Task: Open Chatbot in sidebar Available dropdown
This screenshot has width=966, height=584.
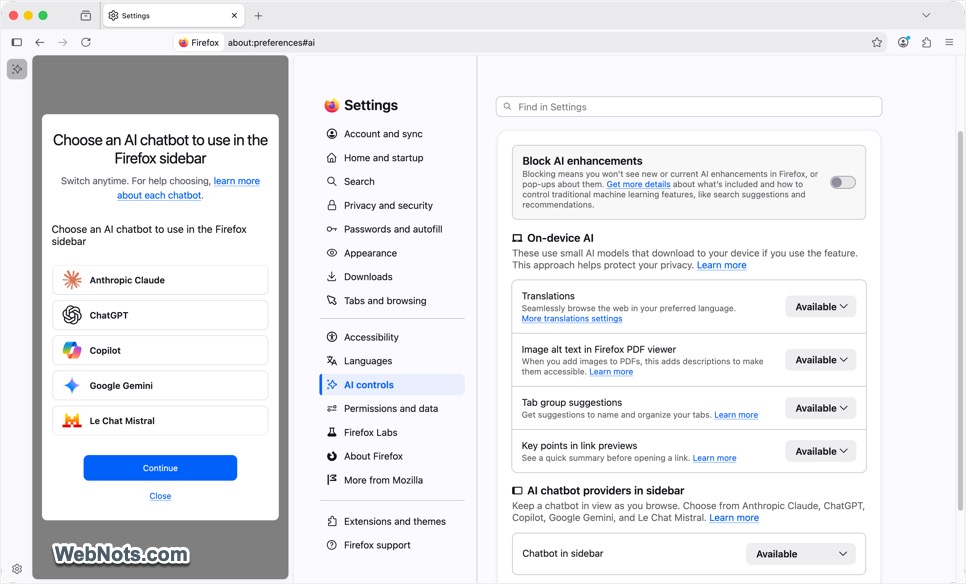Action: tap(801, 554)
